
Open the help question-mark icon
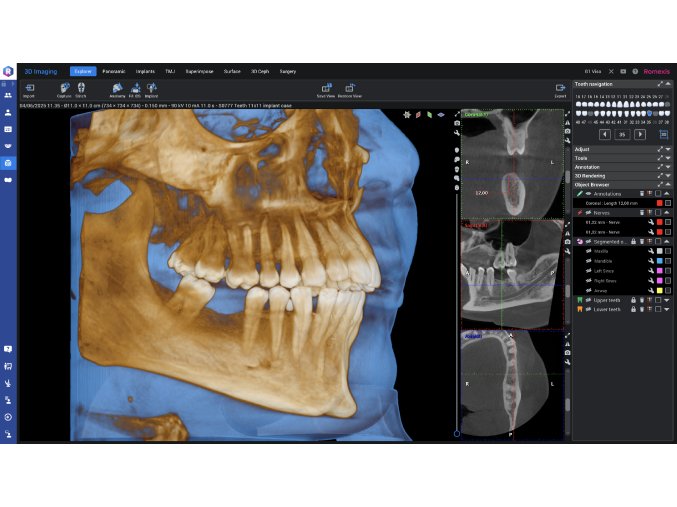(635, 72)
